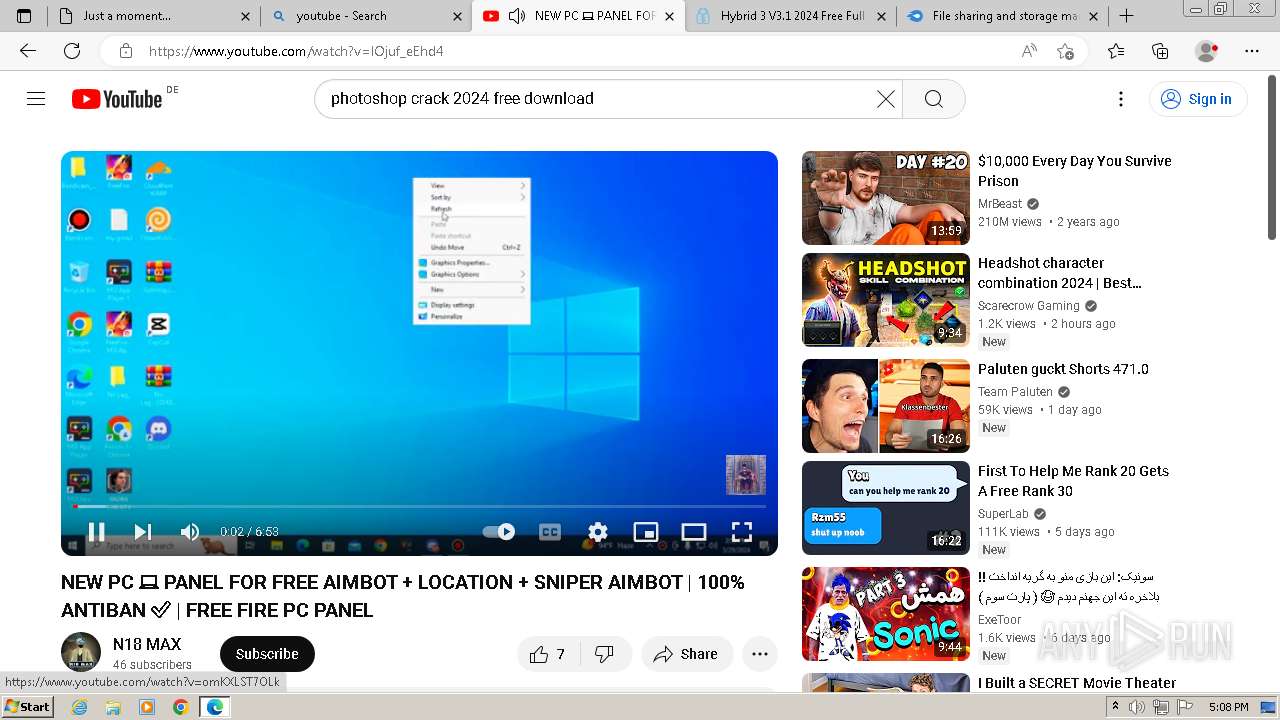Open the browser profile avatar
The height and width of the screenshot is (720, 1280).
tap(1207, 51)
